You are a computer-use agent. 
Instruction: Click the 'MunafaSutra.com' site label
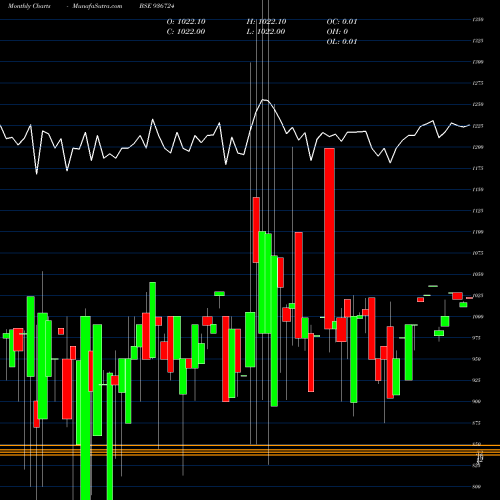click(97, 6)
